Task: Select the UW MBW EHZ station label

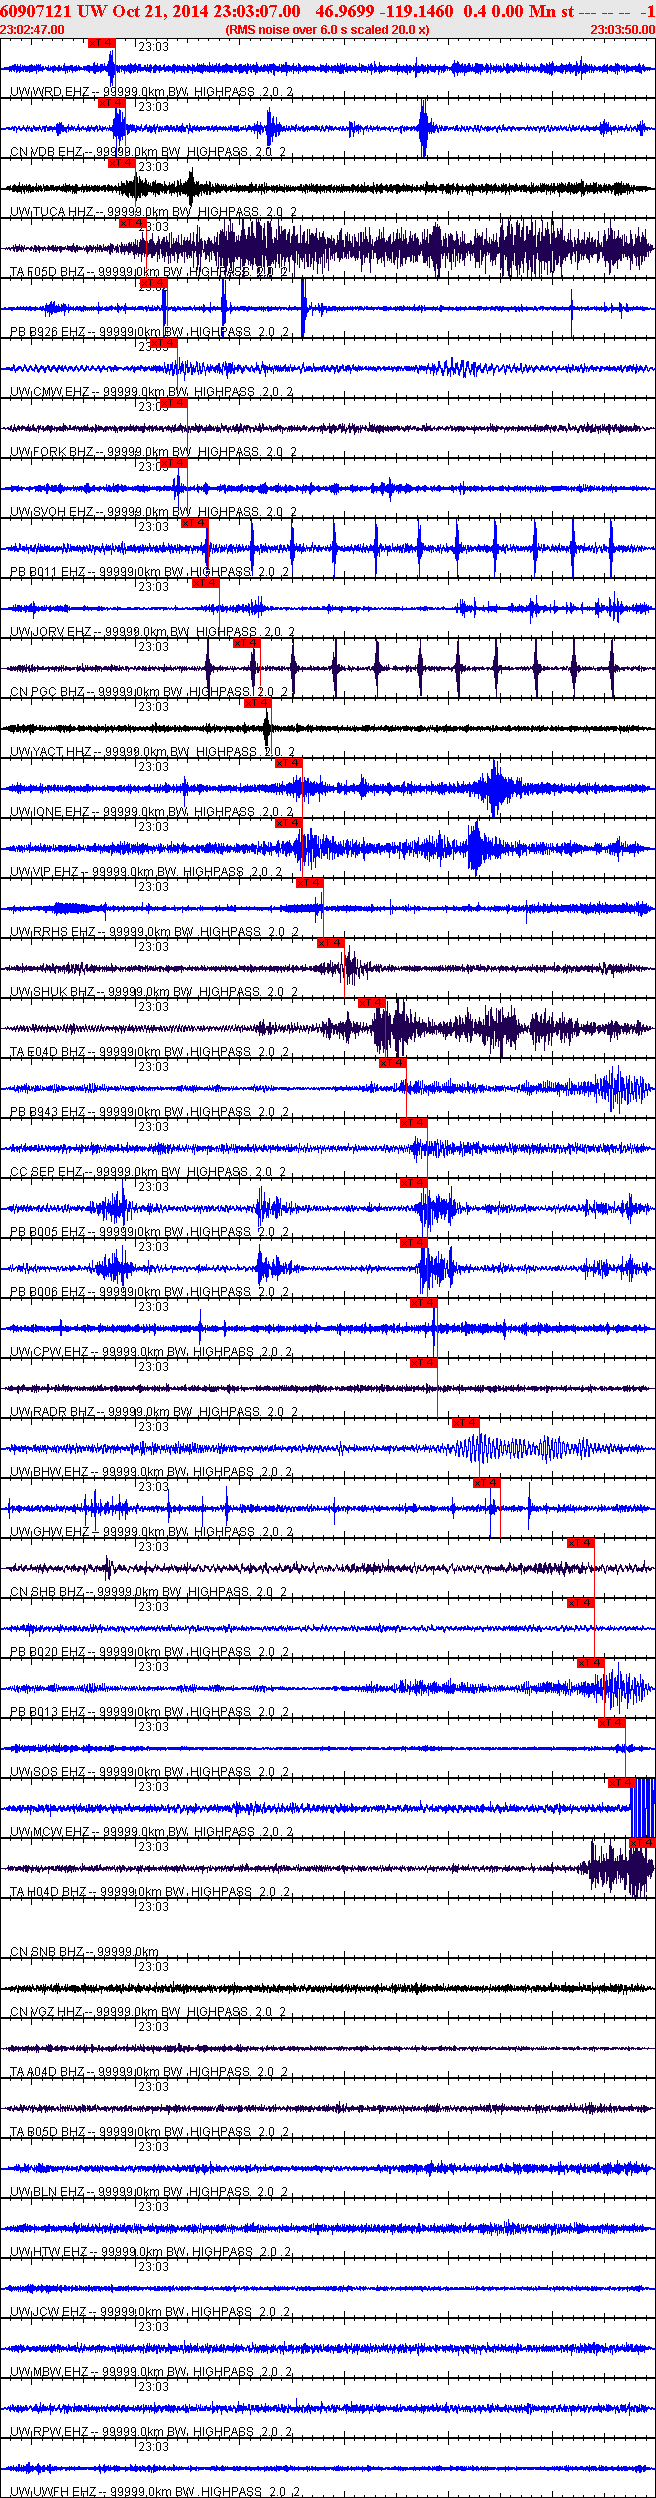Action: coord(151,2372)
